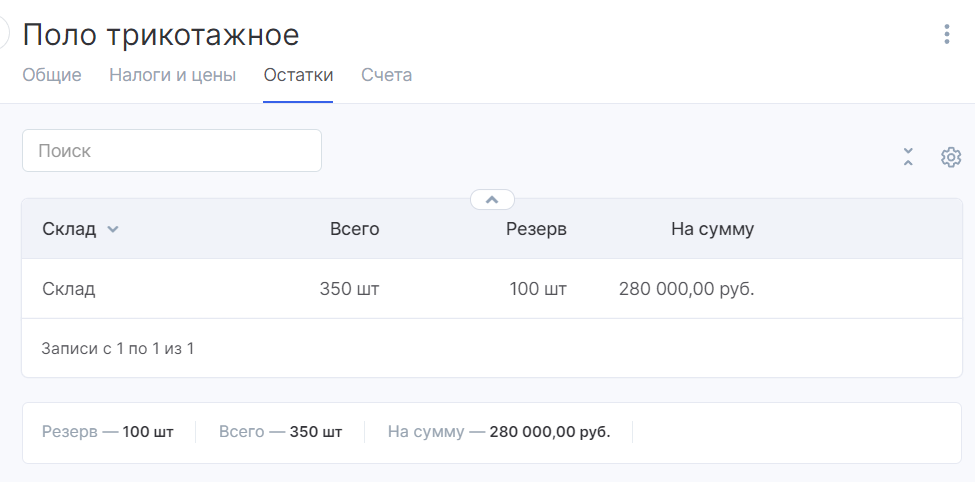Sort by the Резерв column header
975x482 pixels.
click(536, 229)
